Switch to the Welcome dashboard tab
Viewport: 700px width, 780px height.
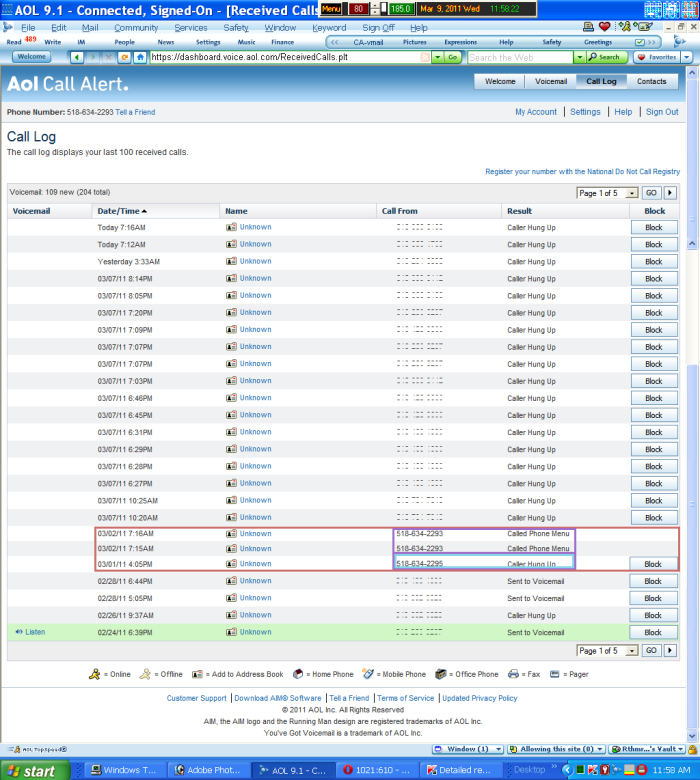click(x=500, y=82)
